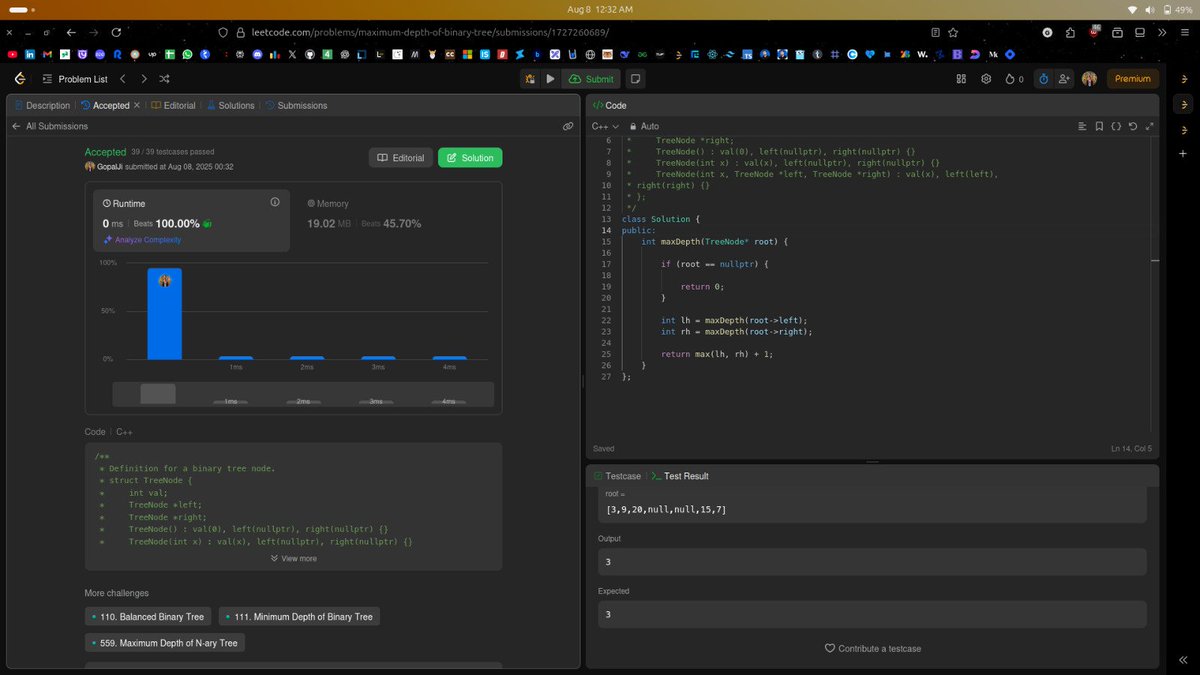Image resolution: width=1200 pixels, height=675 pixels.
Task: Copy submission link icon
Action: click(x=568, y=126)
